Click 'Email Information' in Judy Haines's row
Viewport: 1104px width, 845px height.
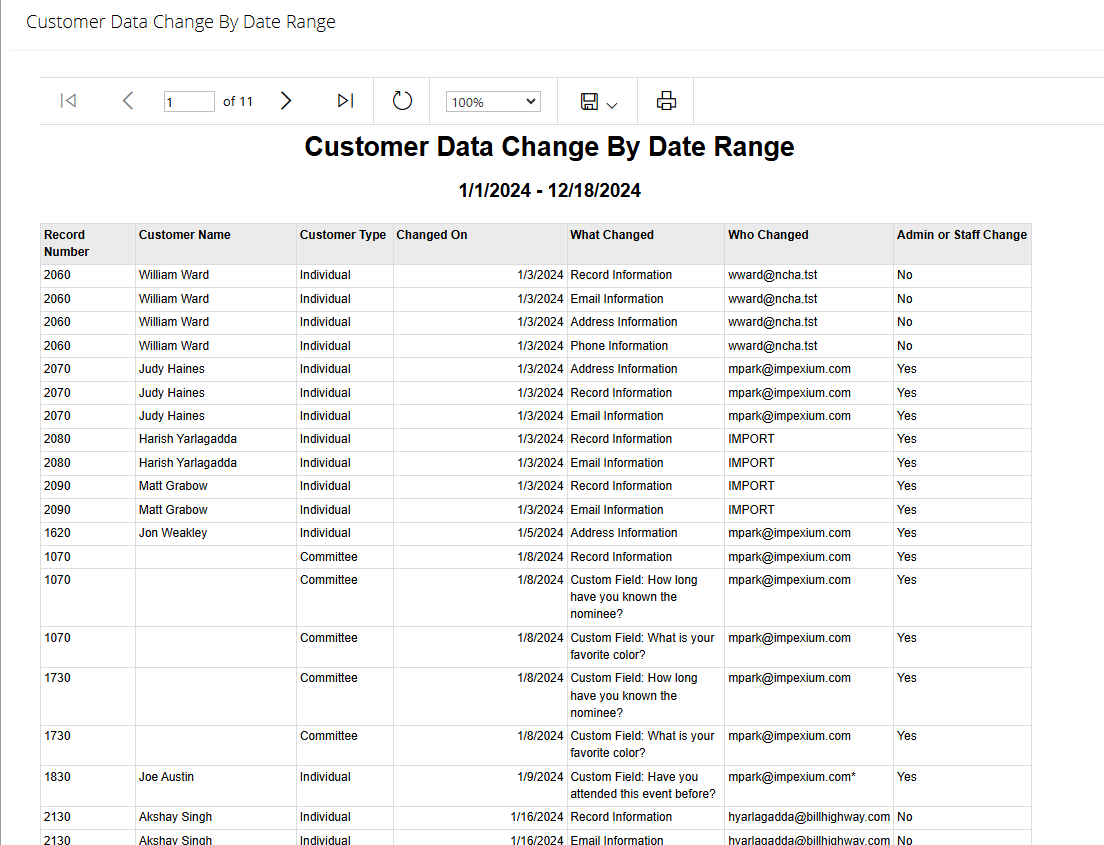point(617,416)
